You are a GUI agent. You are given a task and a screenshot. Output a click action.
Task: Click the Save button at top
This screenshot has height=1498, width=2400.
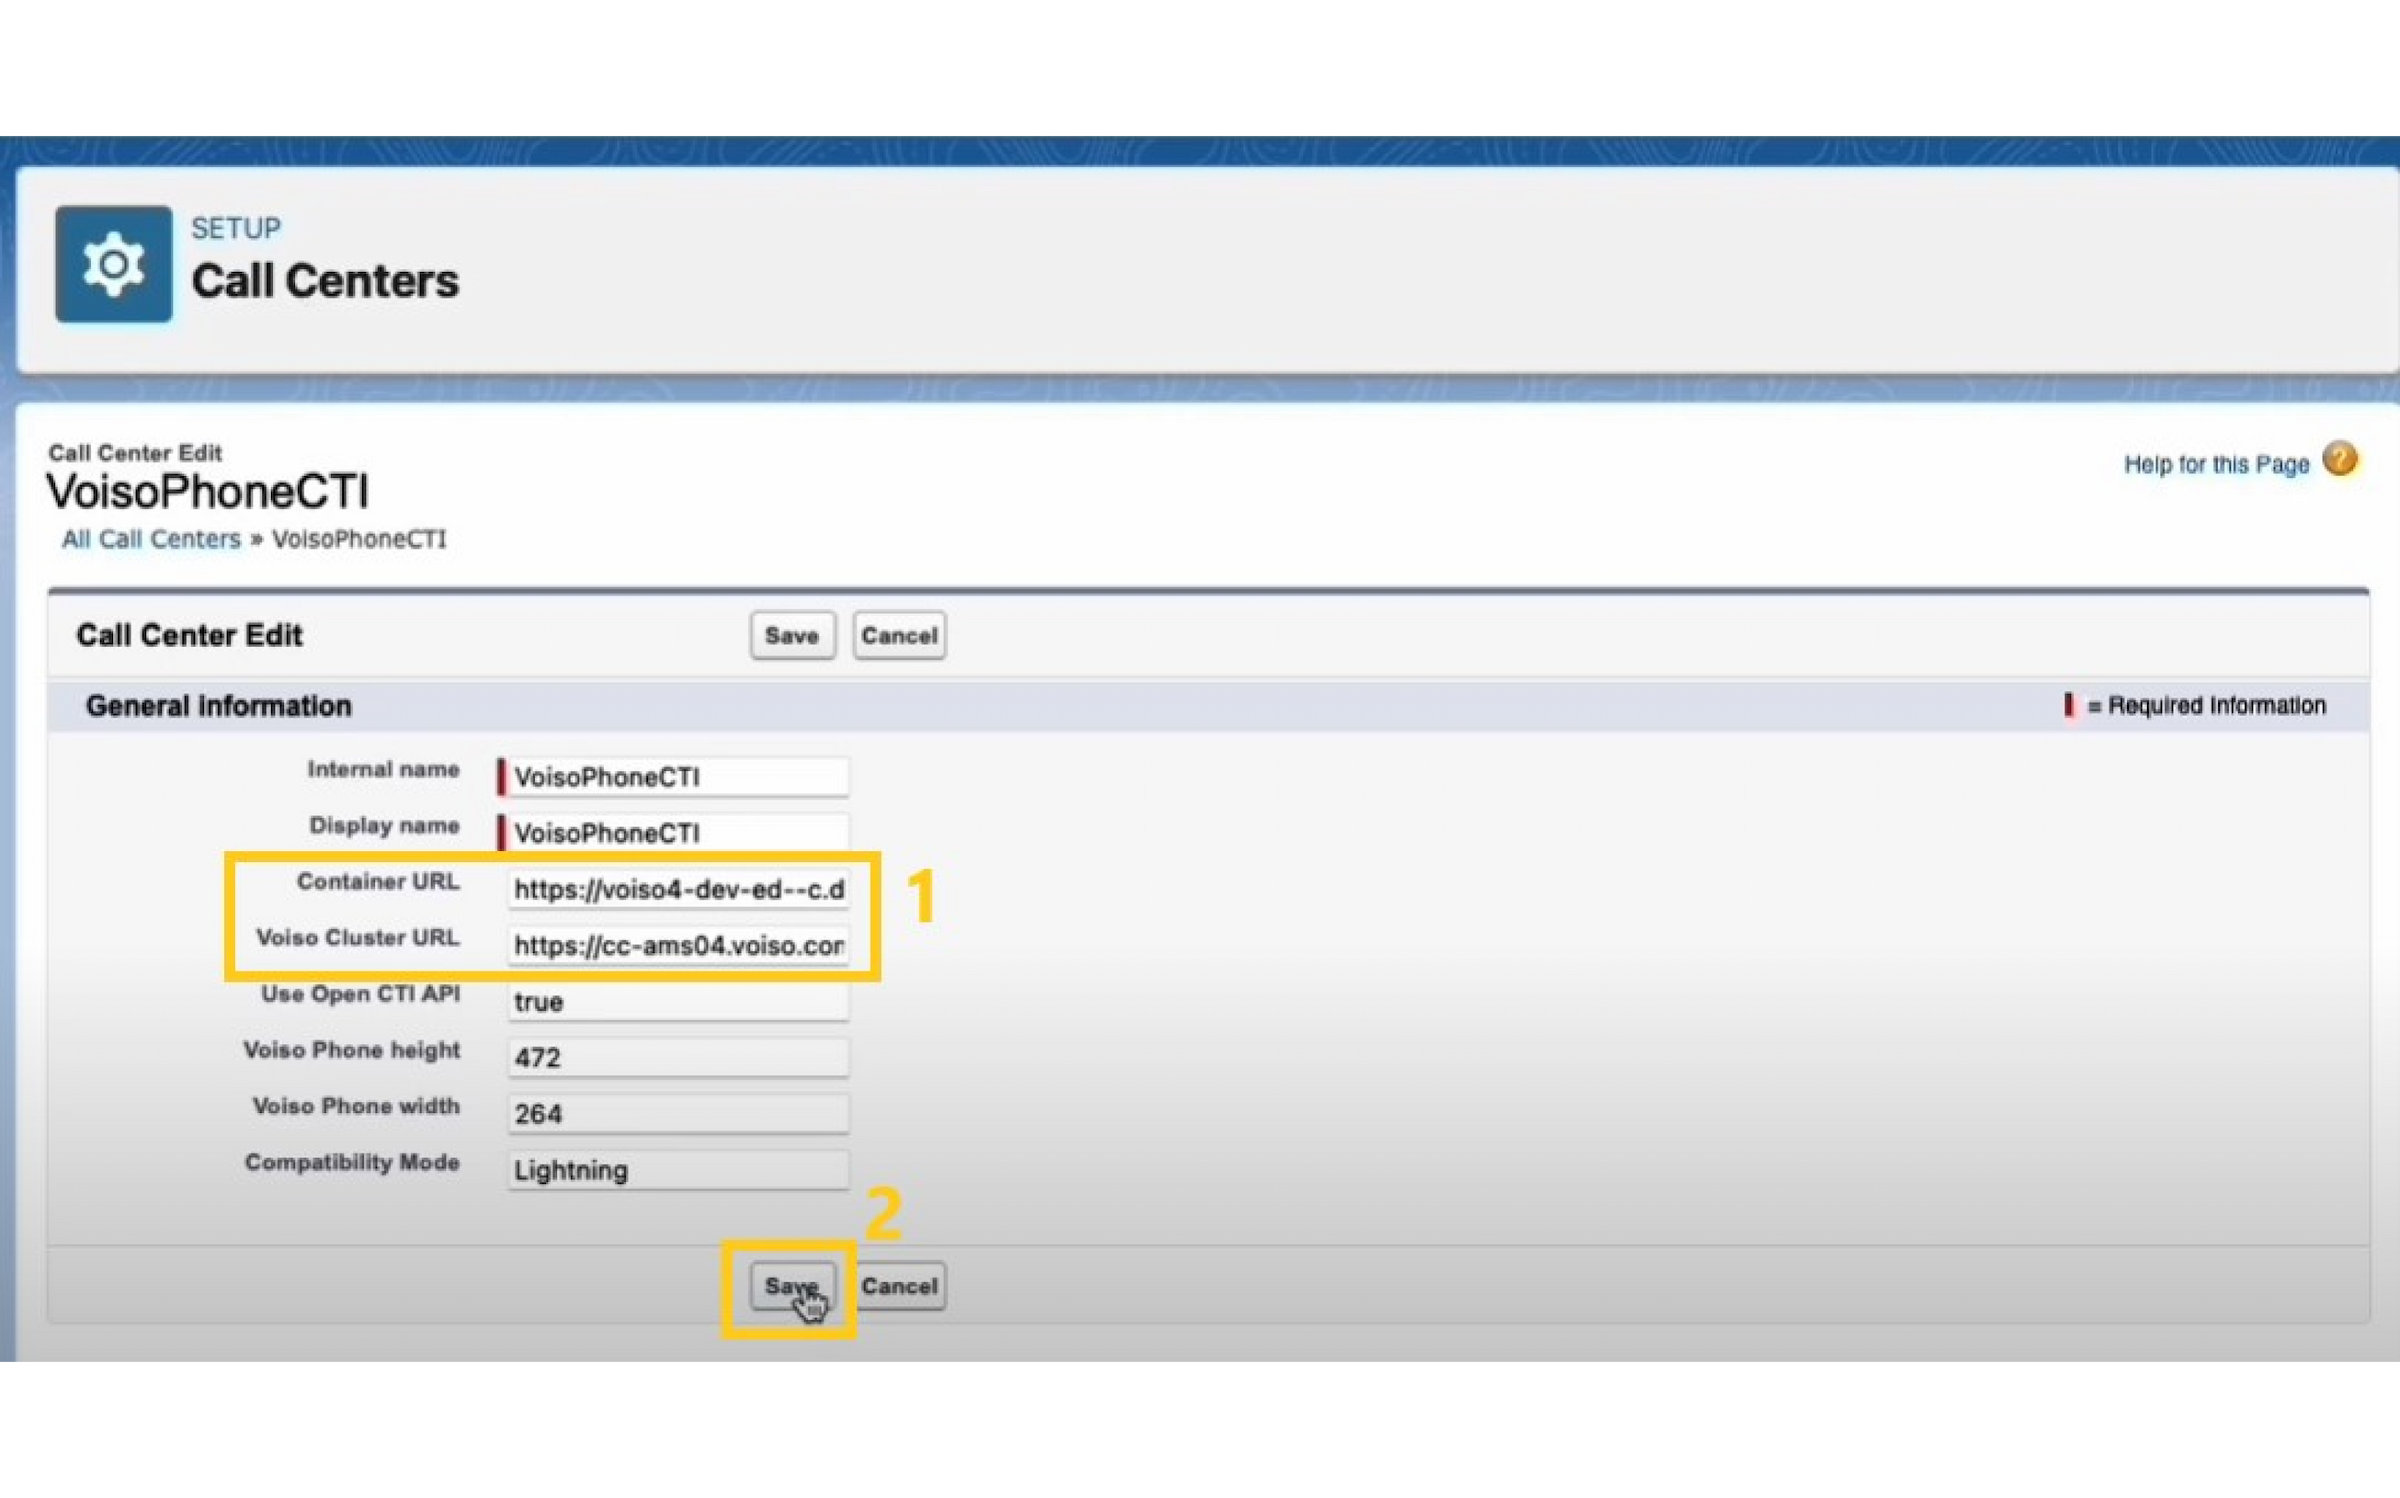click(792, 635)
